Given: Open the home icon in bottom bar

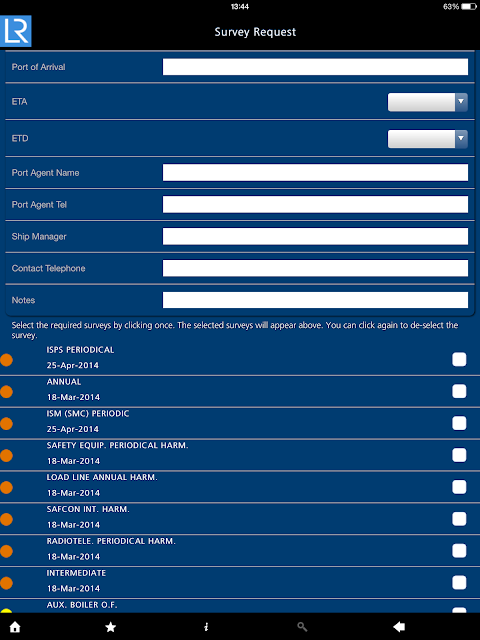Looking at the screenshot, I should (15, 627).
